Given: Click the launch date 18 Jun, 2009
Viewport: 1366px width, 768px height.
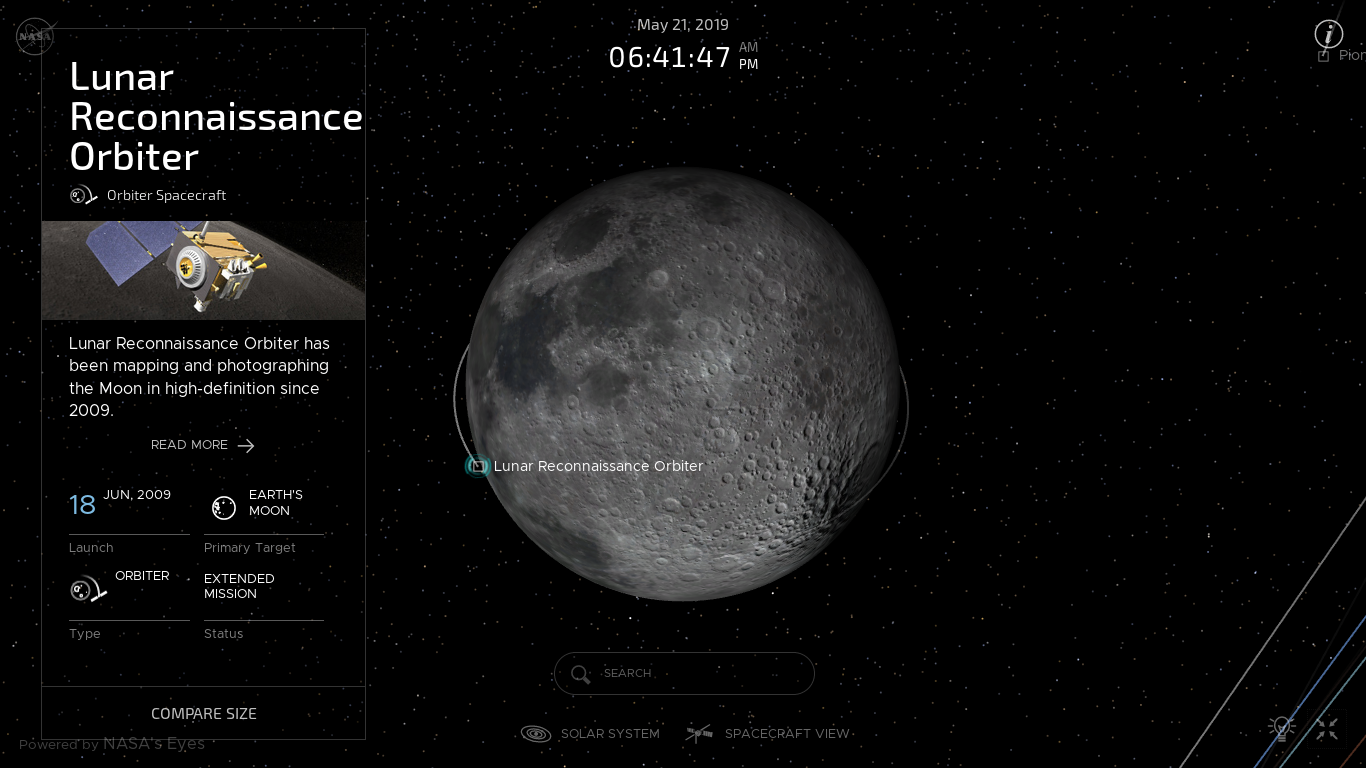Looking at the screenshot, I should coord(120,503).
